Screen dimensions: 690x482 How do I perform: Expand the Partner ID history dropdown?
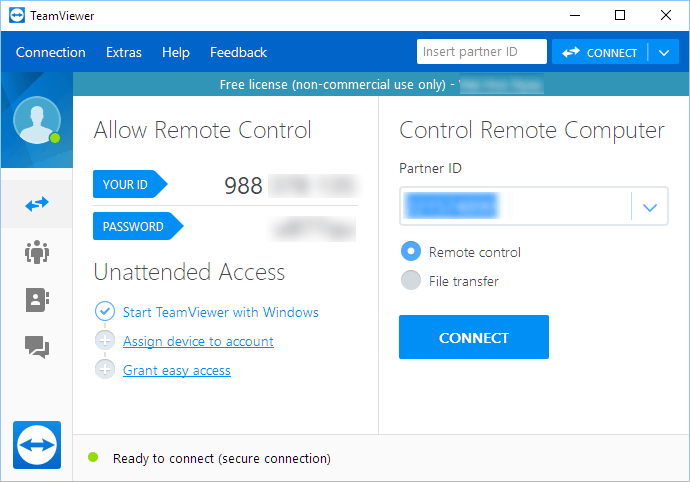pos(650,208)
